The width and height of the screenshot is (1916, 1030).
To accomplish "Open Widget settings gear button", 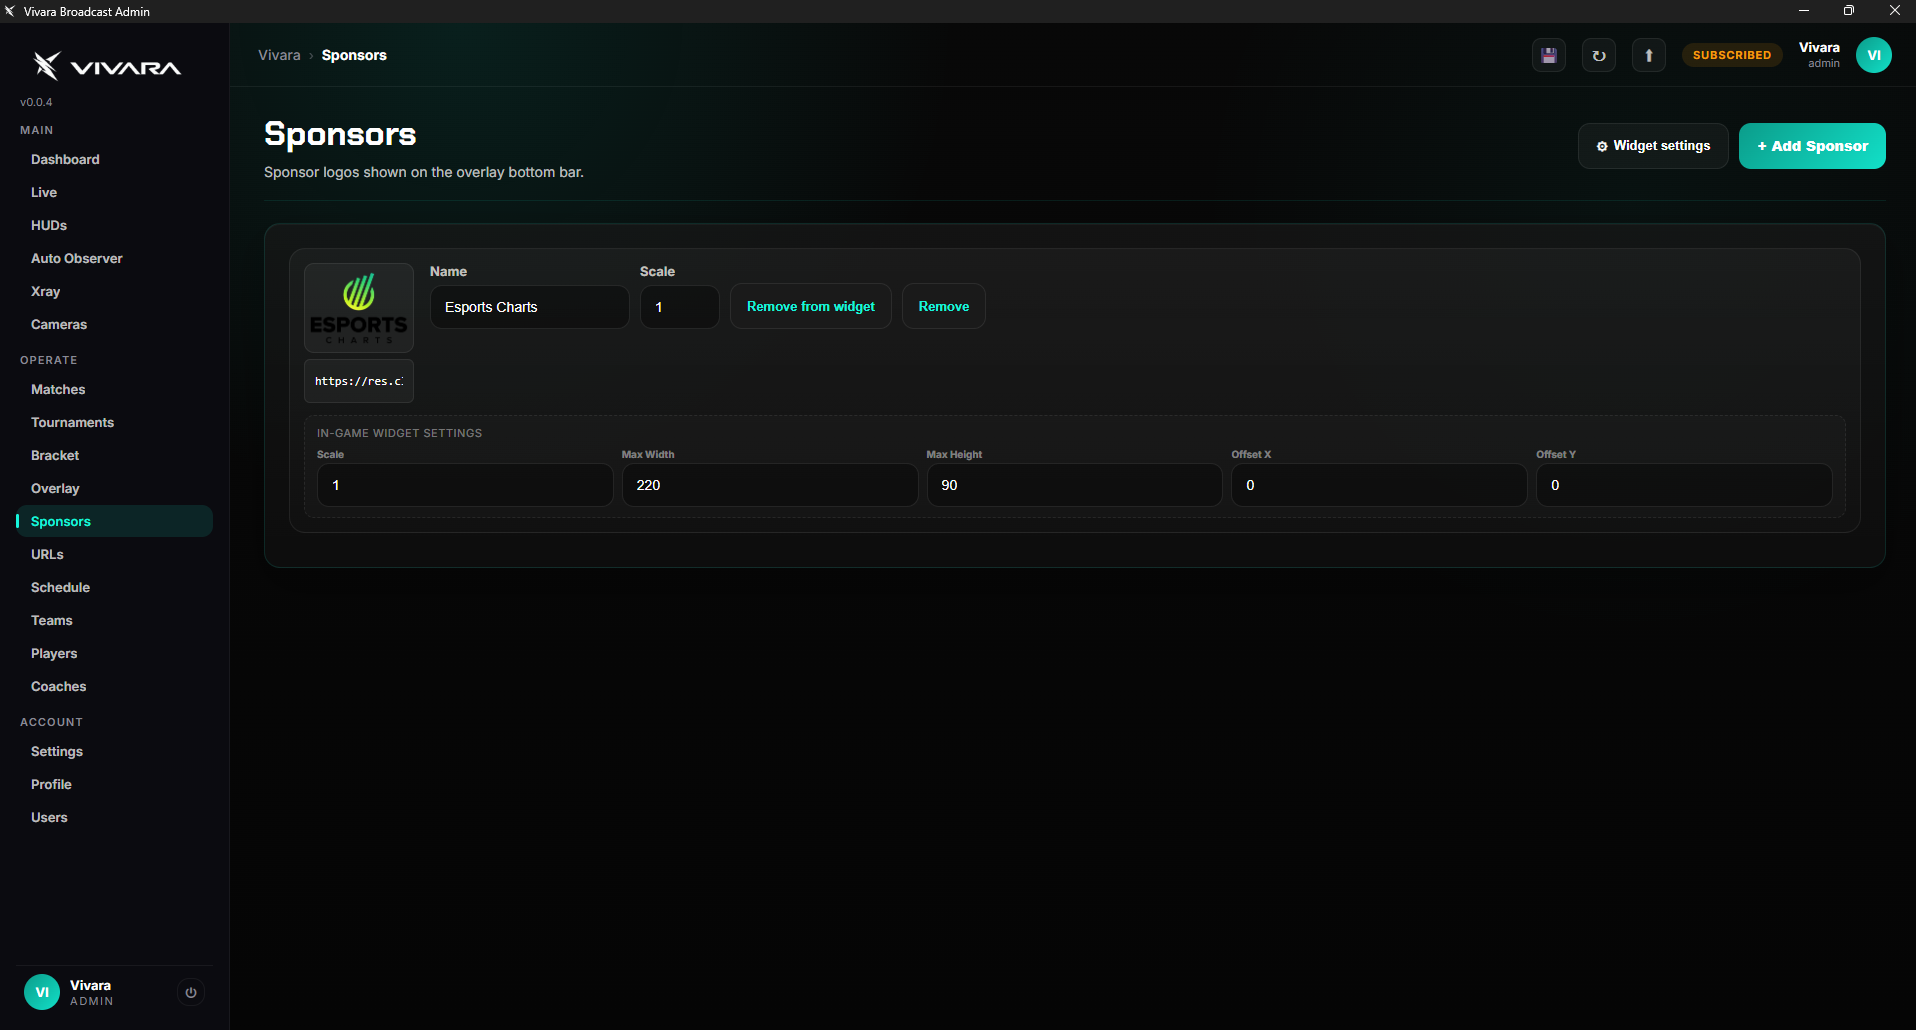I will click(x=1653, y=146).
